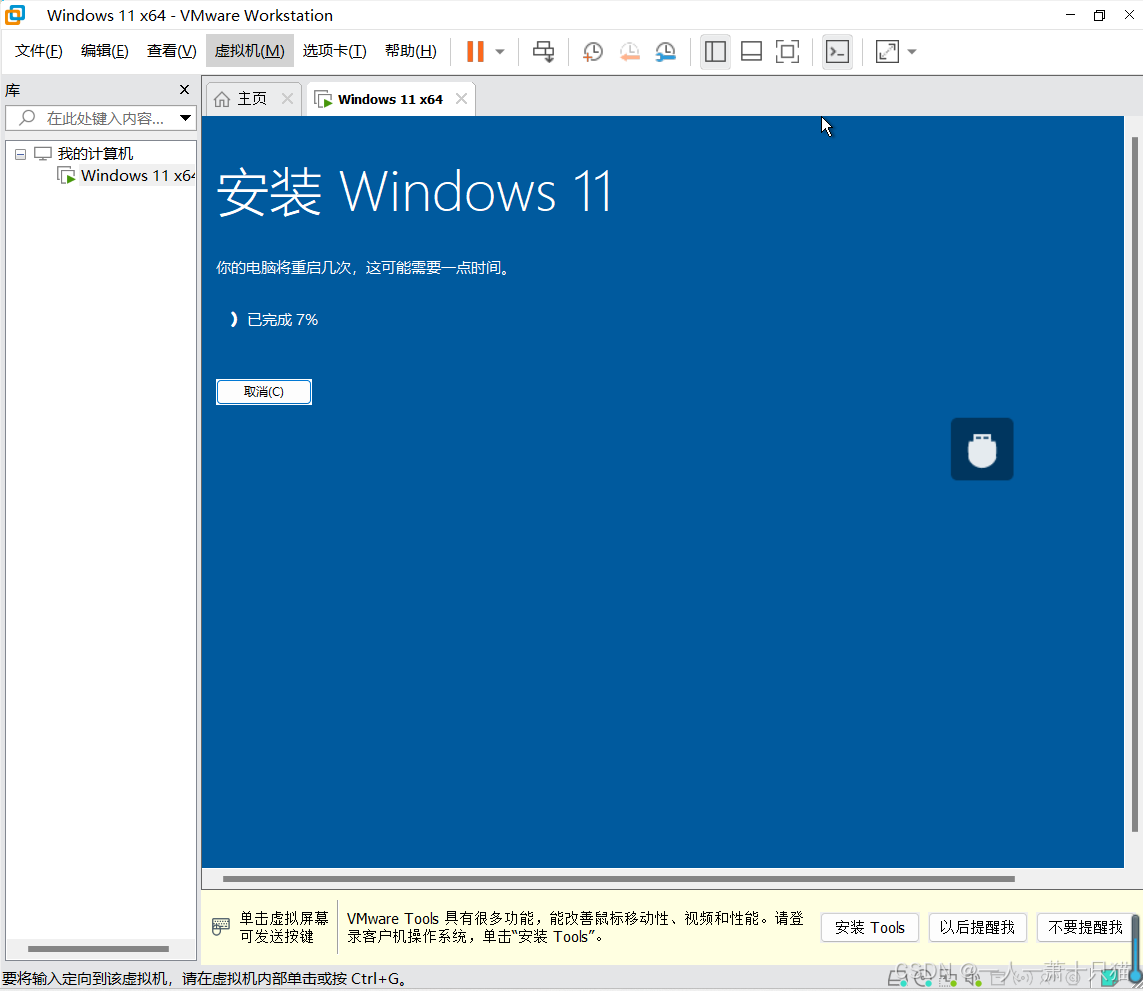Open the power options dropdown arrow
1143x991 pixels.
[x=500, y=52]
